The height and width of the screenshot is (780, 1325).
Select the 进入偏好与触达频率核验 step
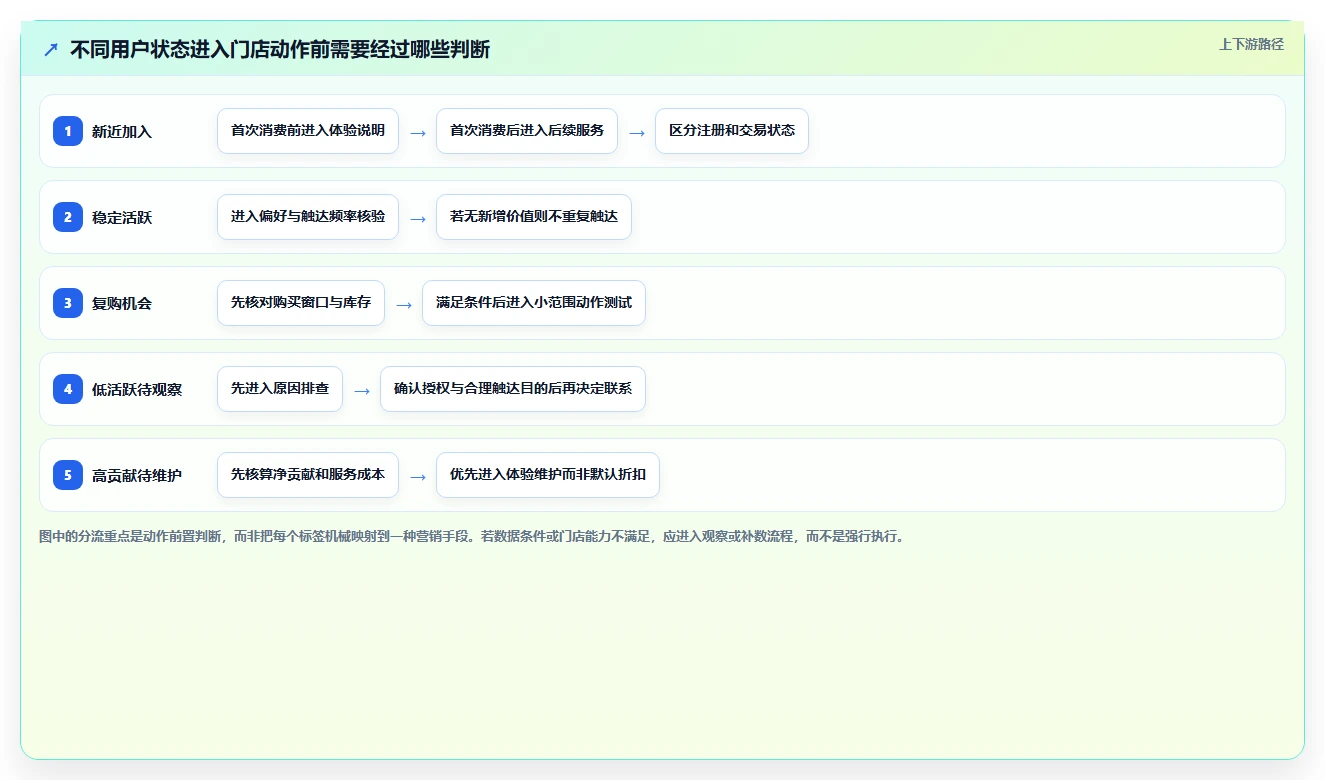(x=308, y=217)
